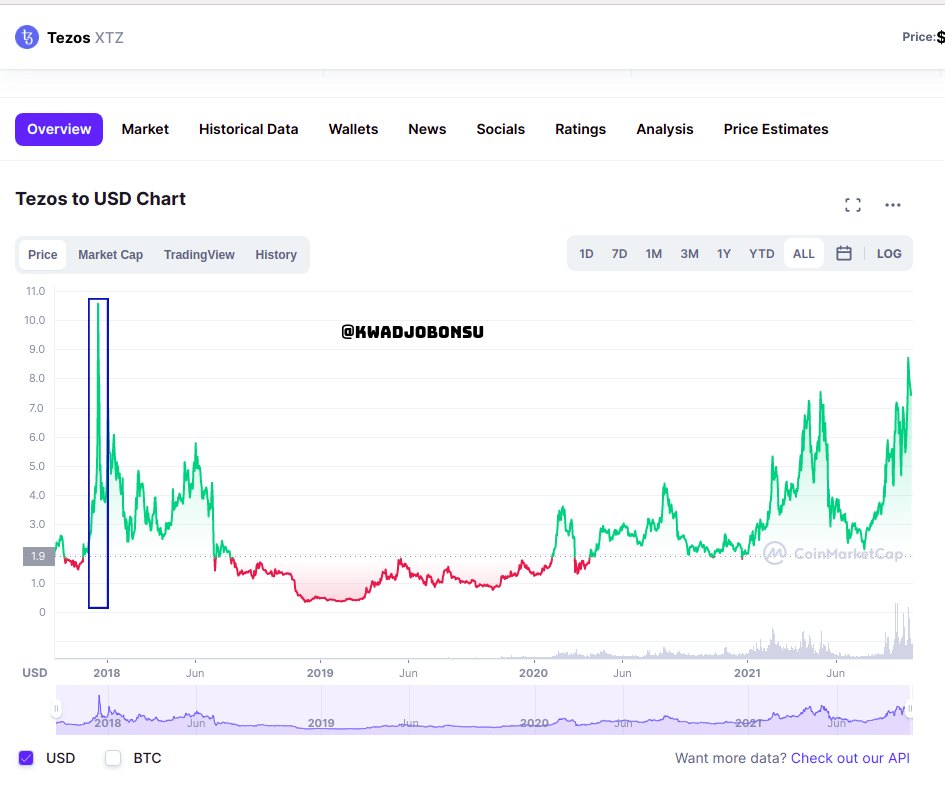This screenshot has height=785, width=945.
Task: Open the calendar date range picker
Action: pos(844,254)
